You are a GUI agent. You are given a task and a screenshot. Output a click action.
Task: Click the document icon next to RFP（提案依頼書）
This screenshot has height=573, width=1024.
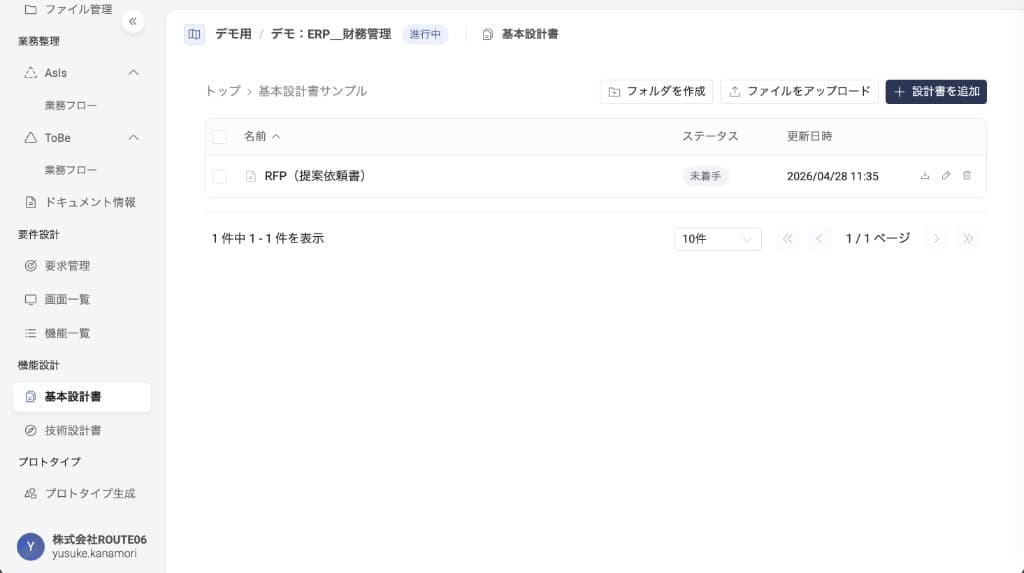pyautogui.click(x=251, y=176)
